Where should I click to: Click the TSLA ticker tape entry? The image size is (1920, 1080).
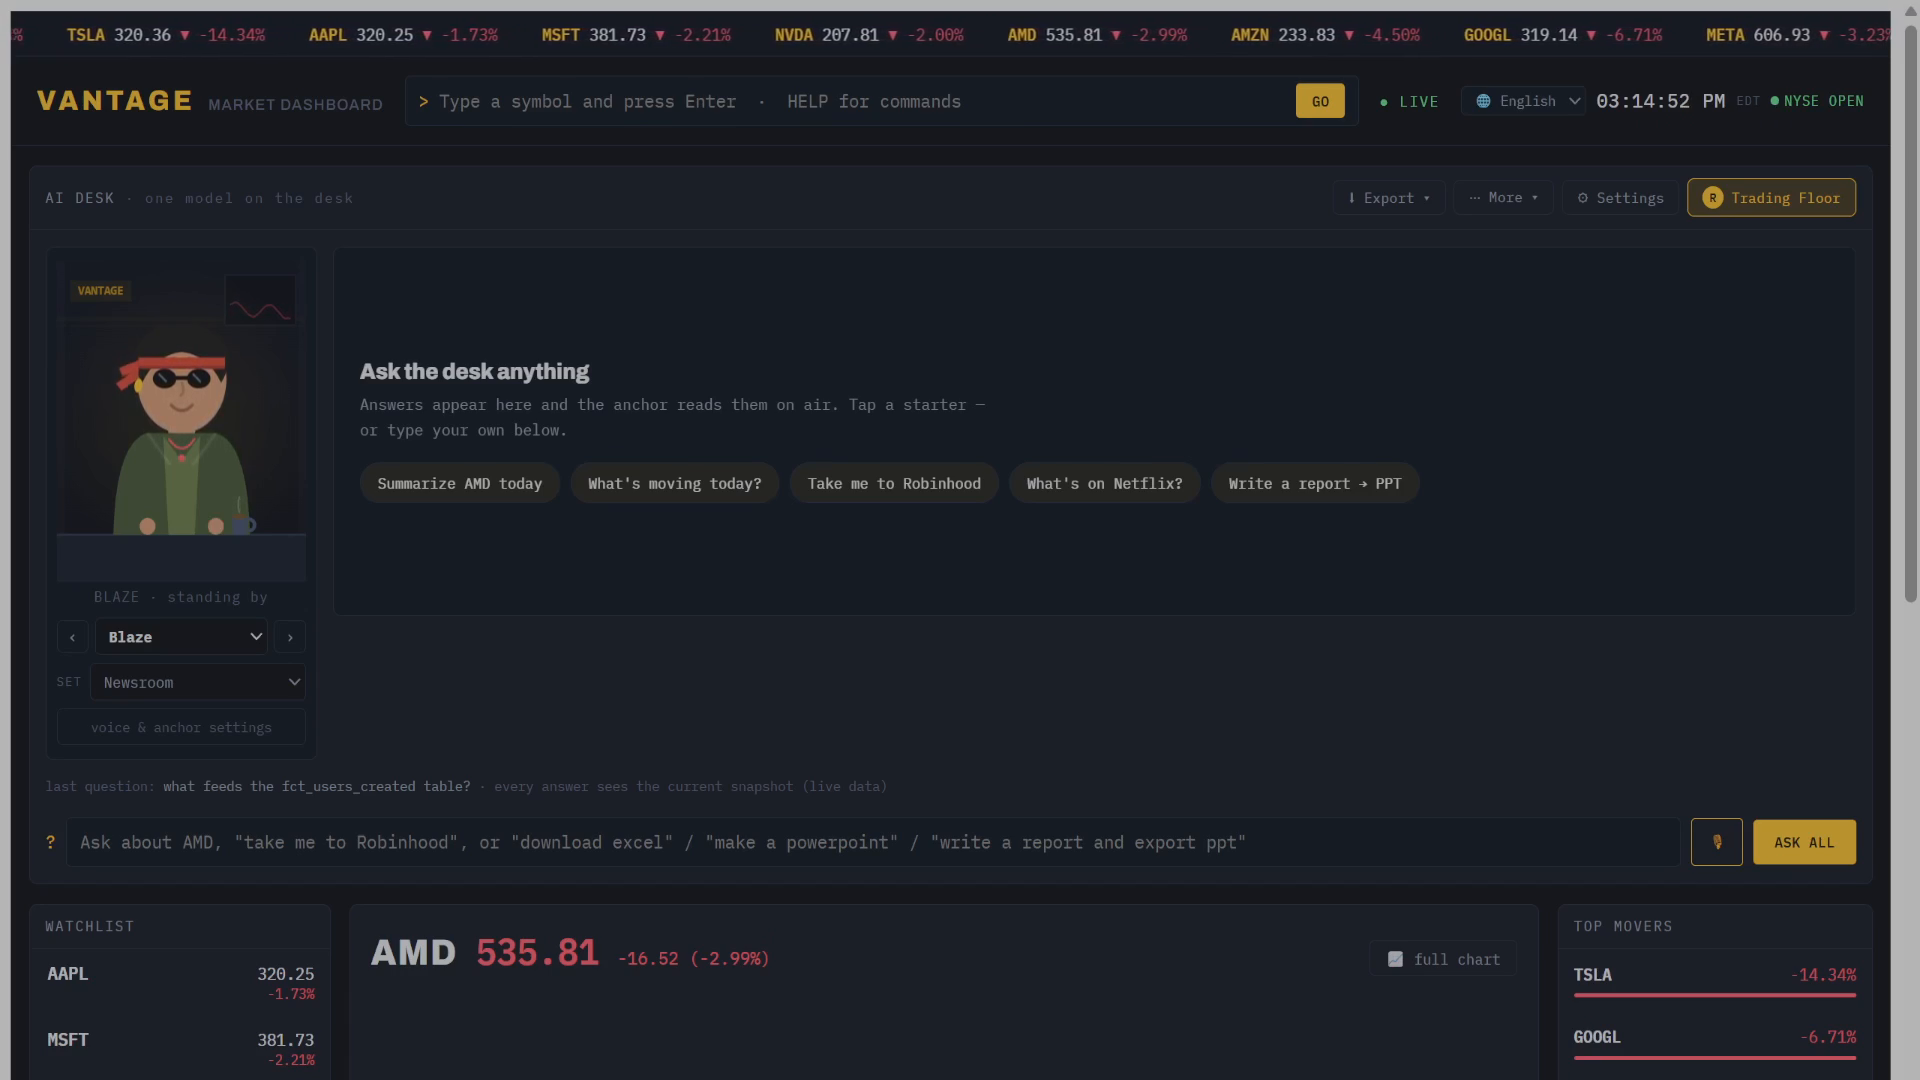pyautogui.click(x=165, y=35)
